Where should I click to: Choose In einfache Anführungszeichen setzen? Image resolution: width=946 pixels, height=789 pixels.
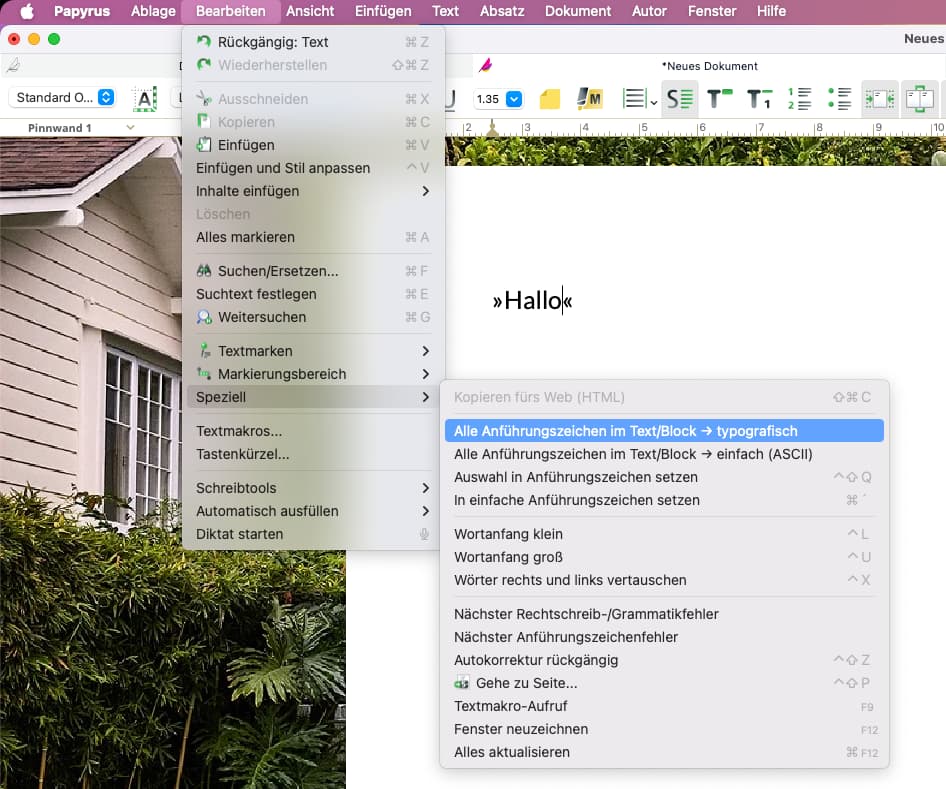click(664, 500)
